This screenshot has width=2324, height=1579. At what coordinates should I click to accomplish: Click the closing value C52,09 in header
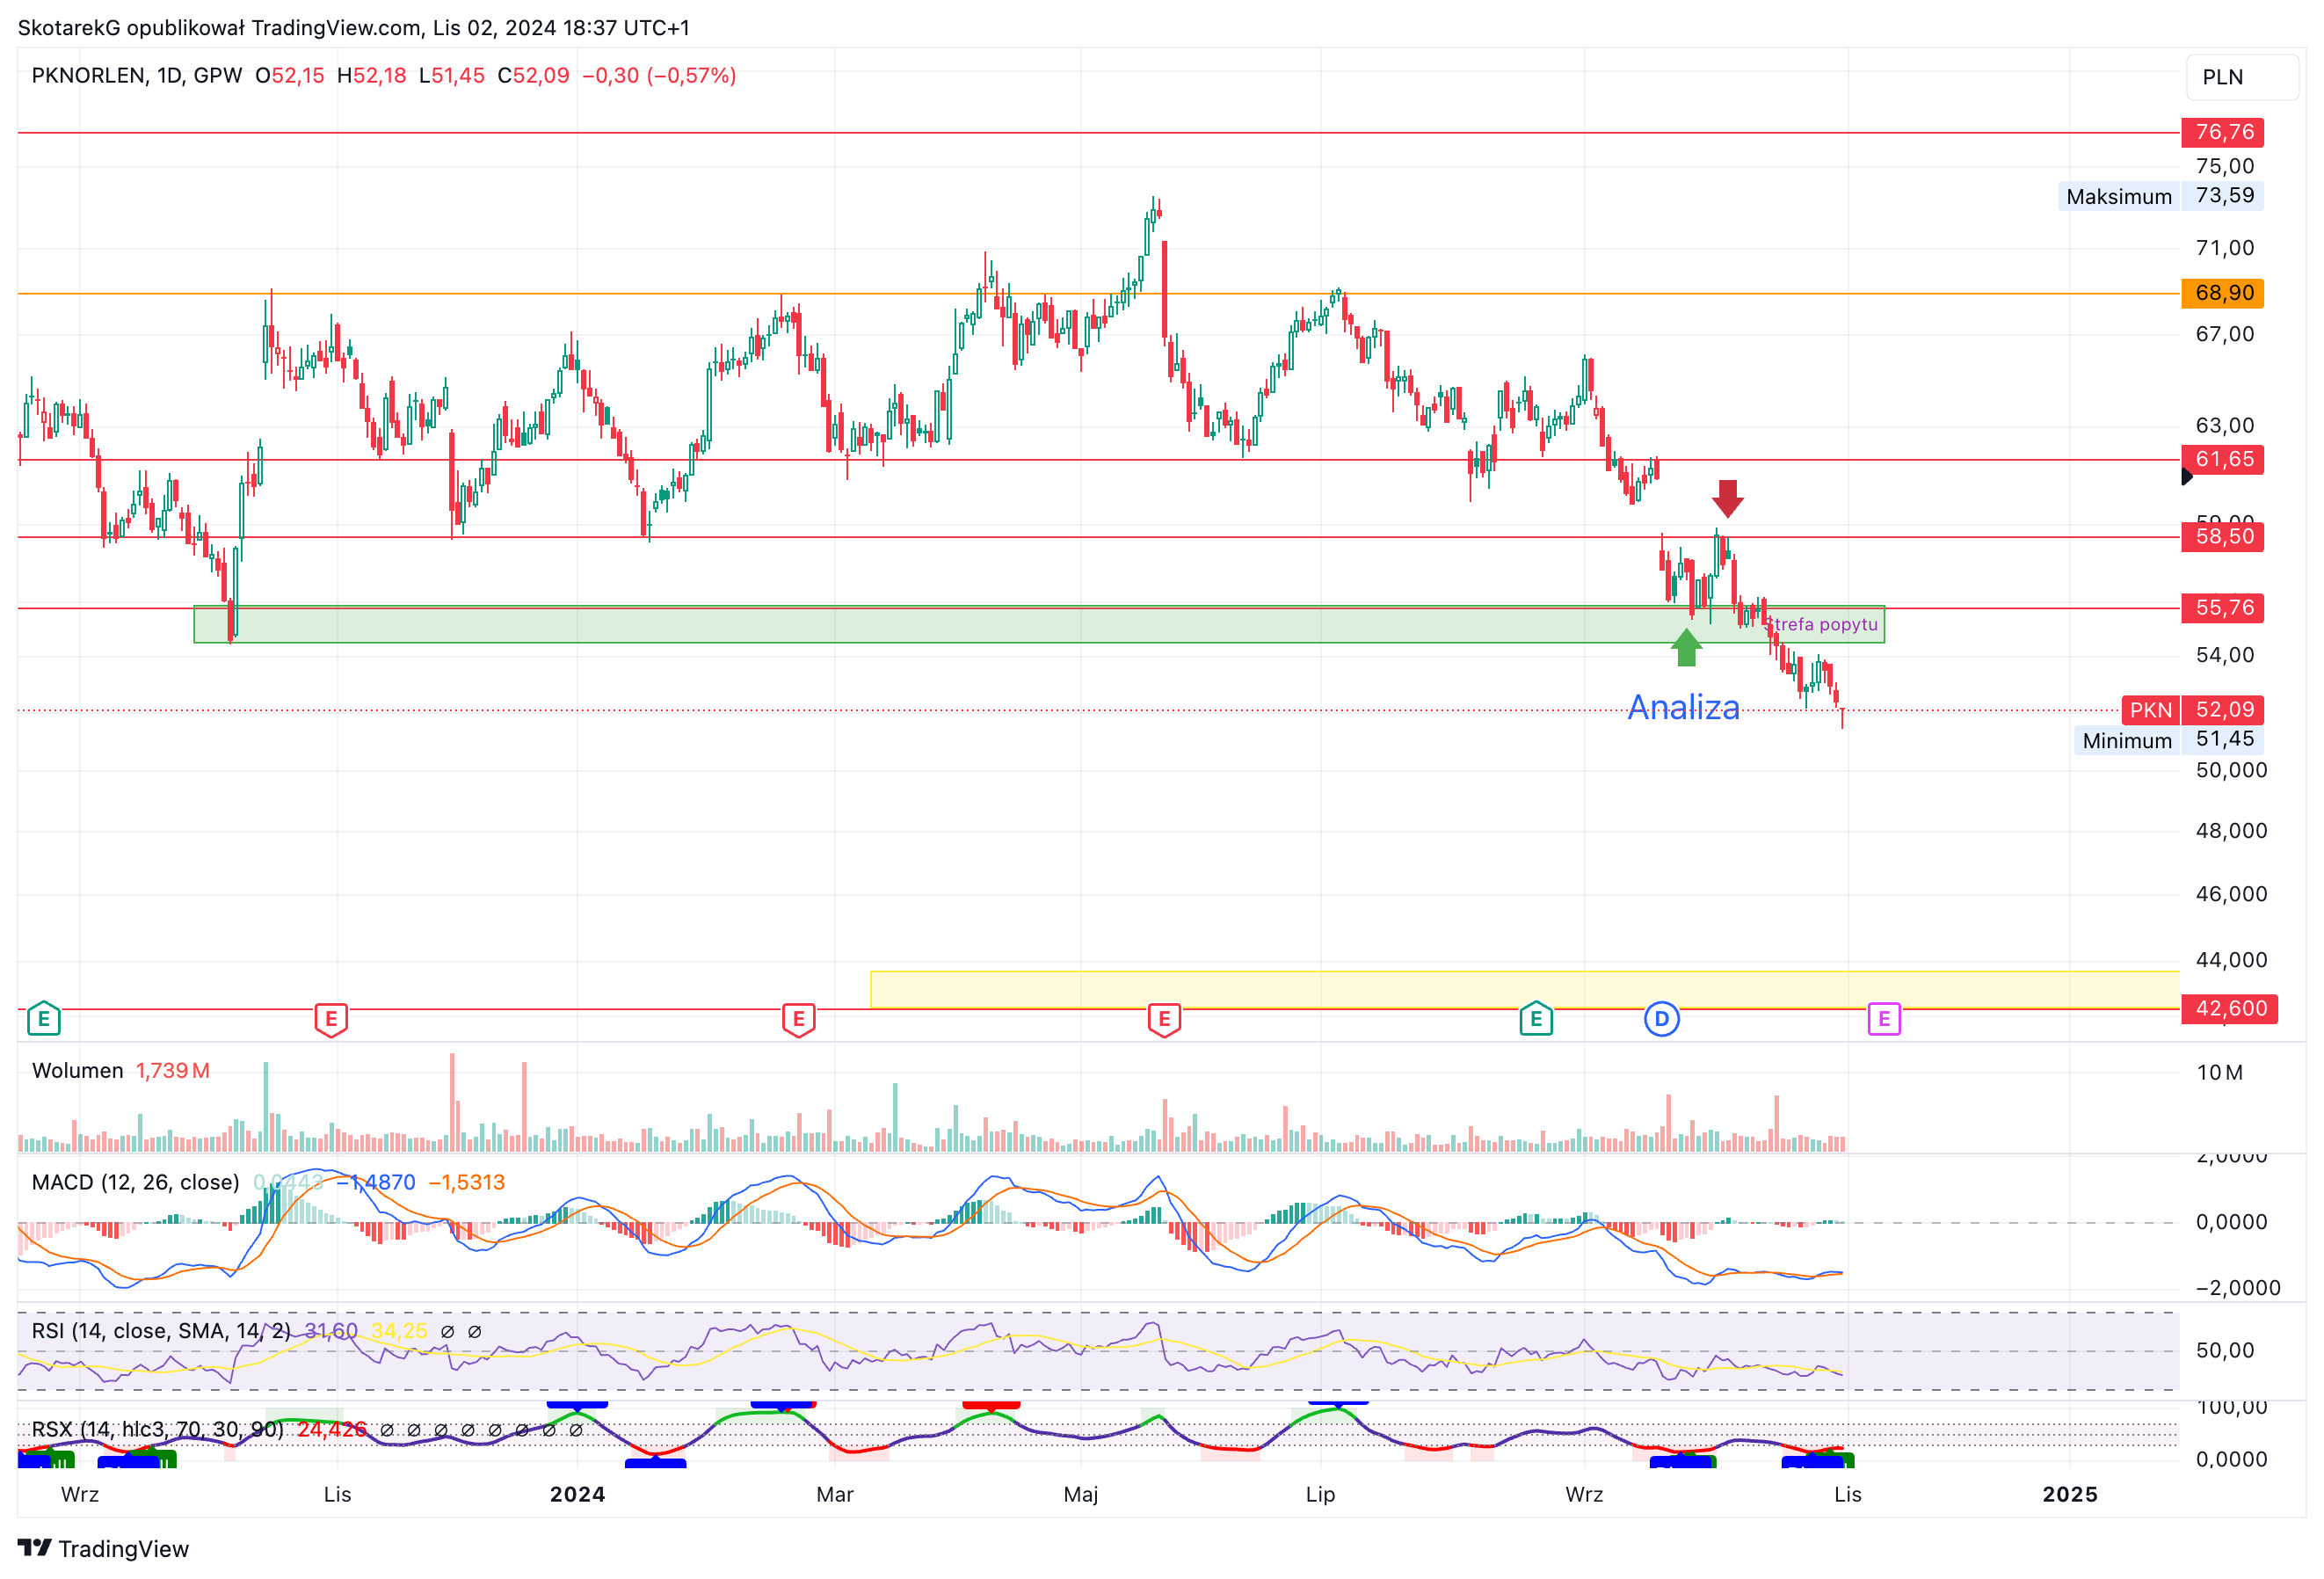click(x=533, y=76)
